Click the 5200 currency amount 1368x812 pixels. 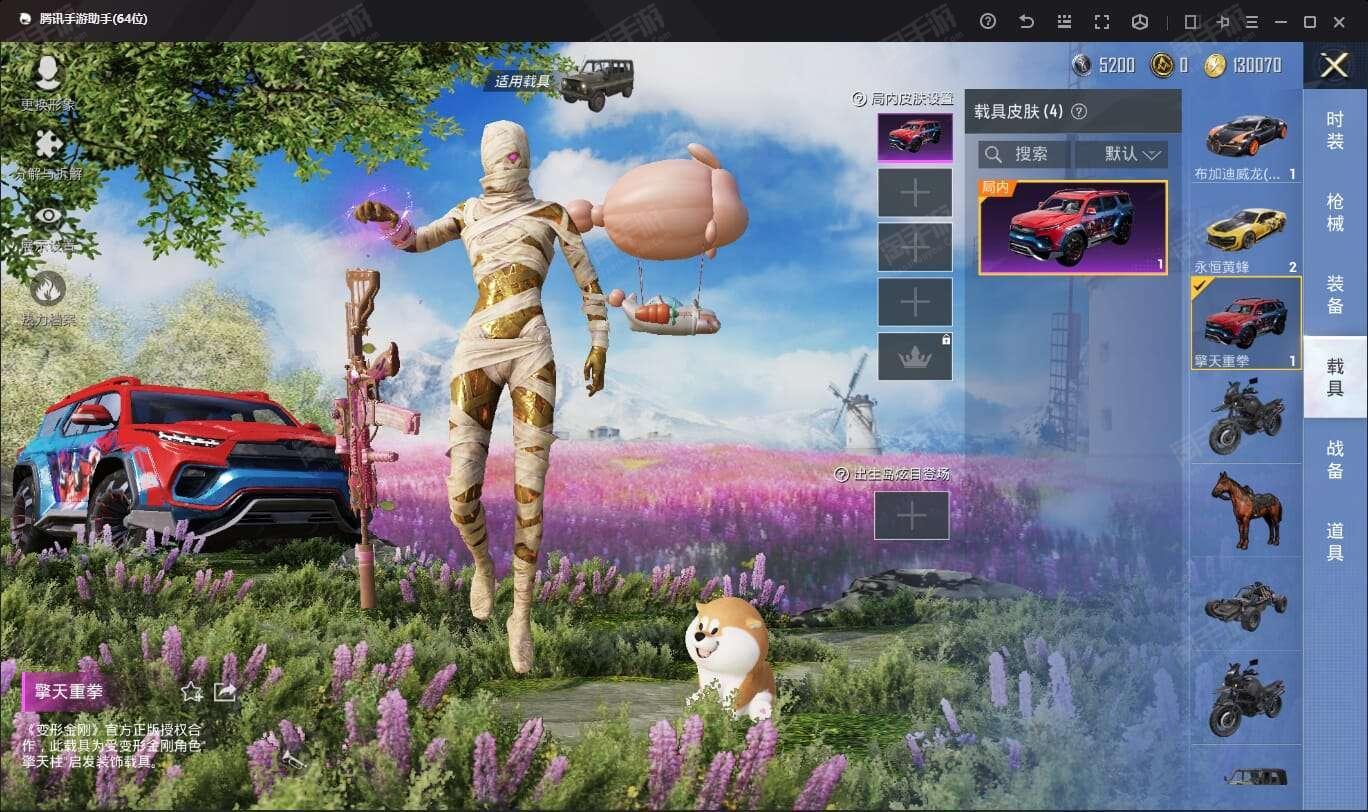(x=1117, y=66)
